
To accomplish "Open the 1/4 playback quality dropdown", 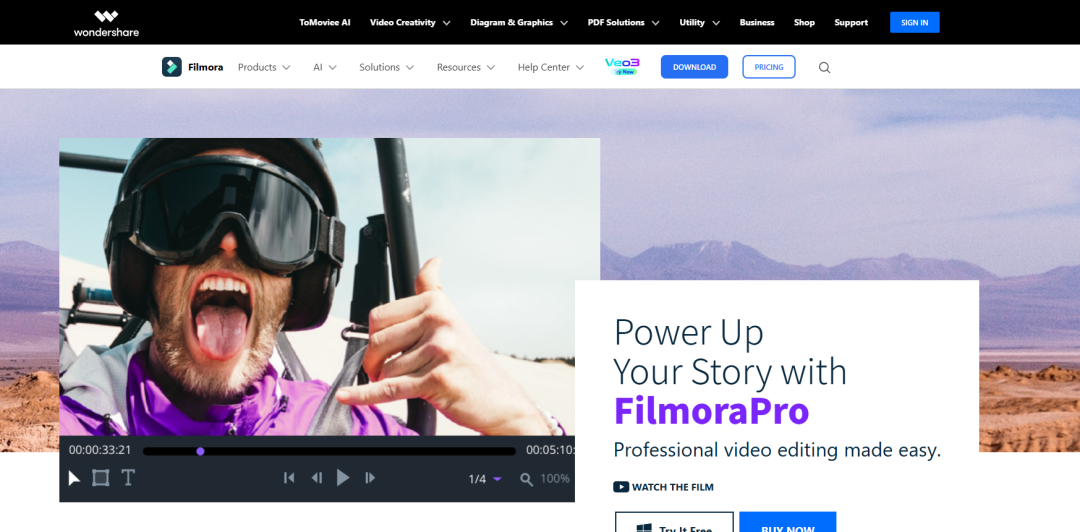I will tap(486, 479).
